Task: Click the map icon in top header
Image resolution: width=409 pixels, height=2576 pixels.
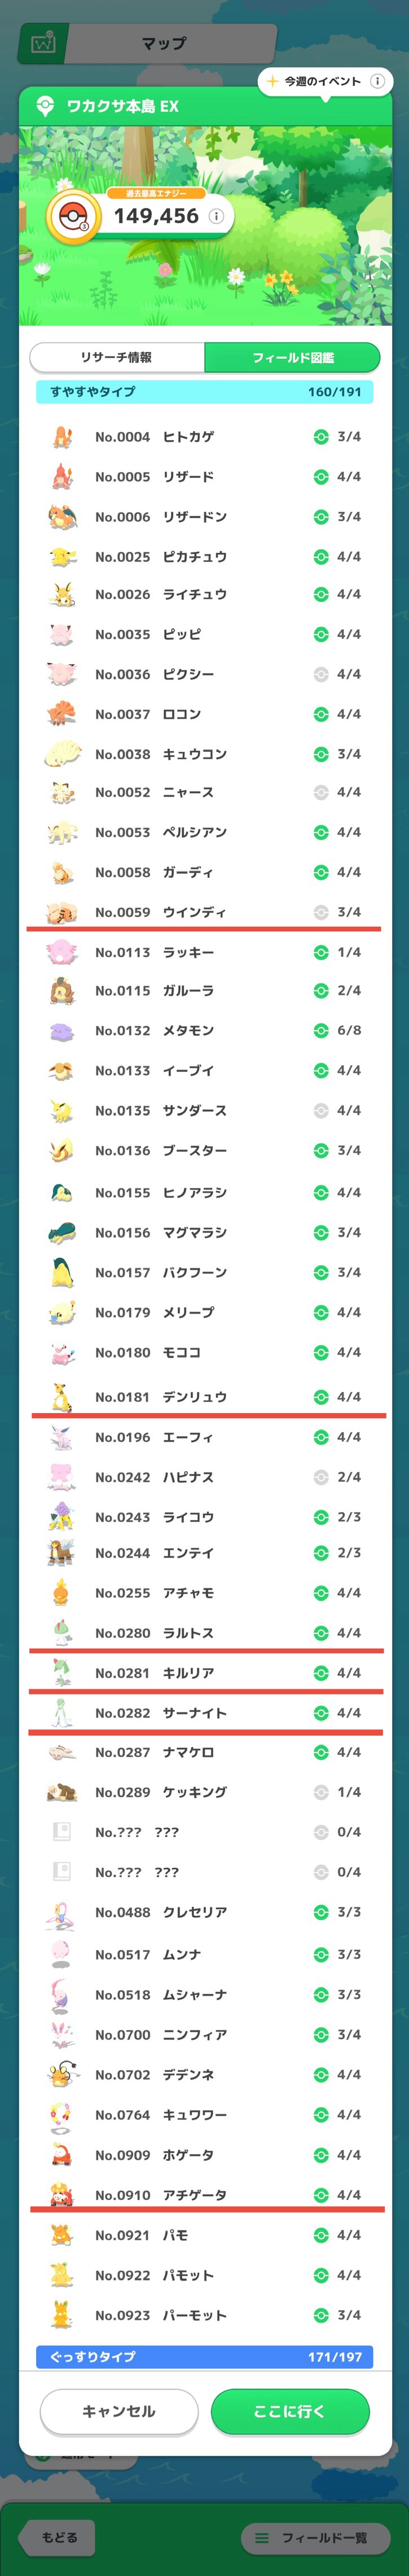Action: [43, 44]
